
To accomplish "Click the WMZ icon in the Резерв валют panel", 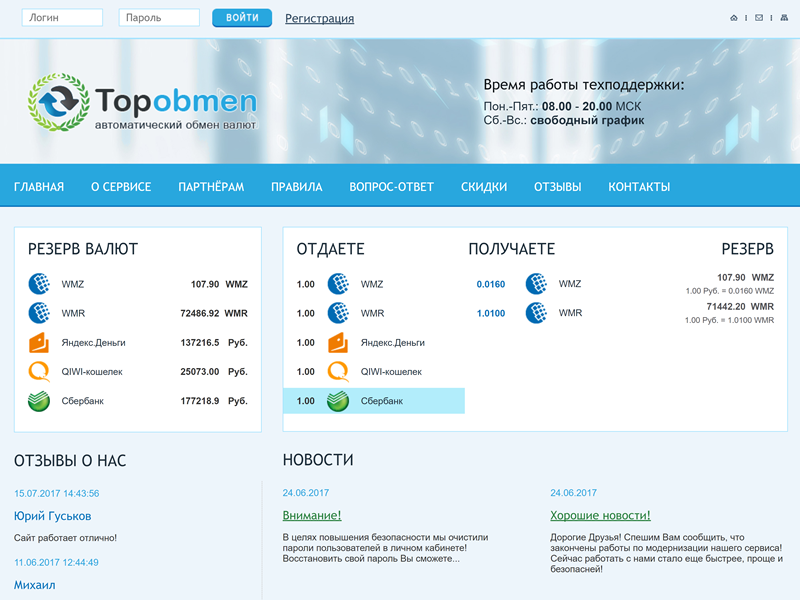I will click(x=39, y=284).
